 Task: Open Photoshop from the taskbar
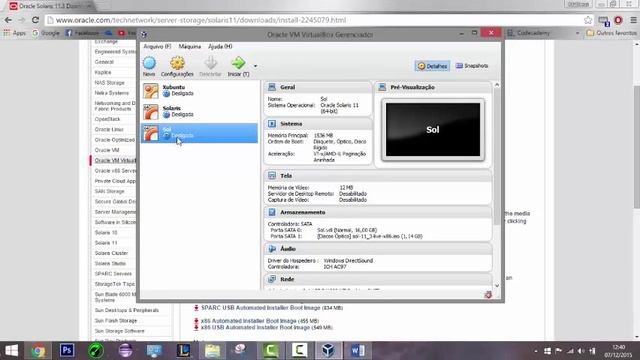point(67,351)
